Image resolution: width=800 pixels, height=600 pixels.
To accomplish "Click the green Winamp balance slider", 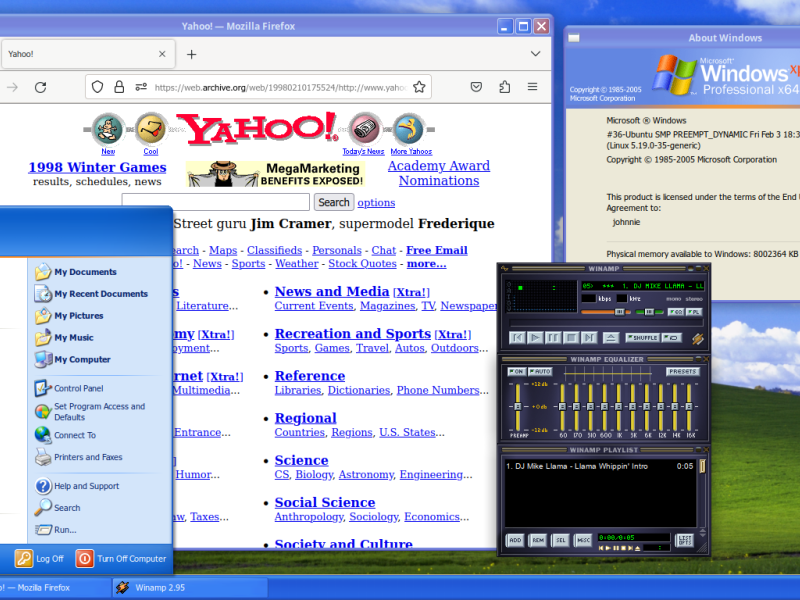I will point(649,312).
